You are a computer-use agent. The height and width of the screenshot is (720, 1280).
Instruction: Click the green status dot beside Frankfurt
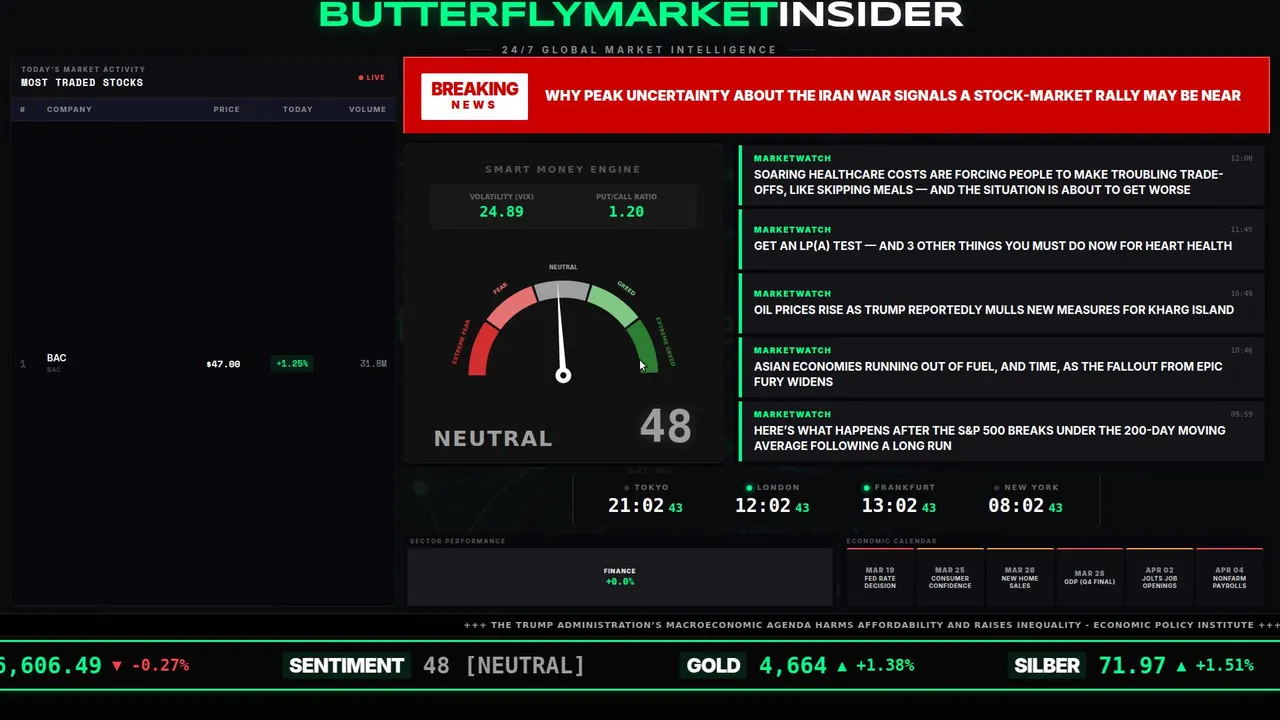(x=867, y=488)
